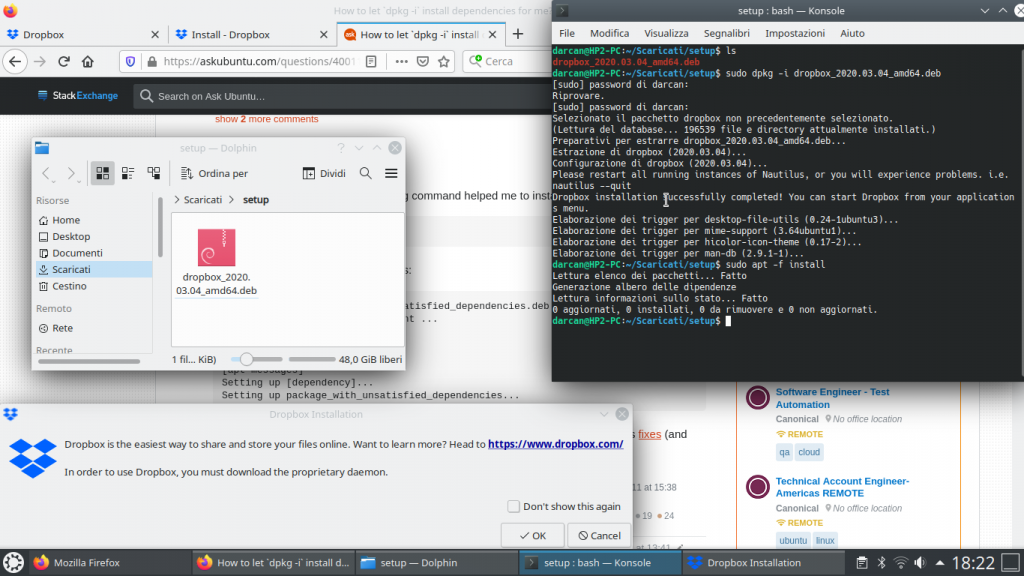Screen dimensions: 1024x576
Task: Switch to Konsole taskbar entry
Action: pos(600,562)
